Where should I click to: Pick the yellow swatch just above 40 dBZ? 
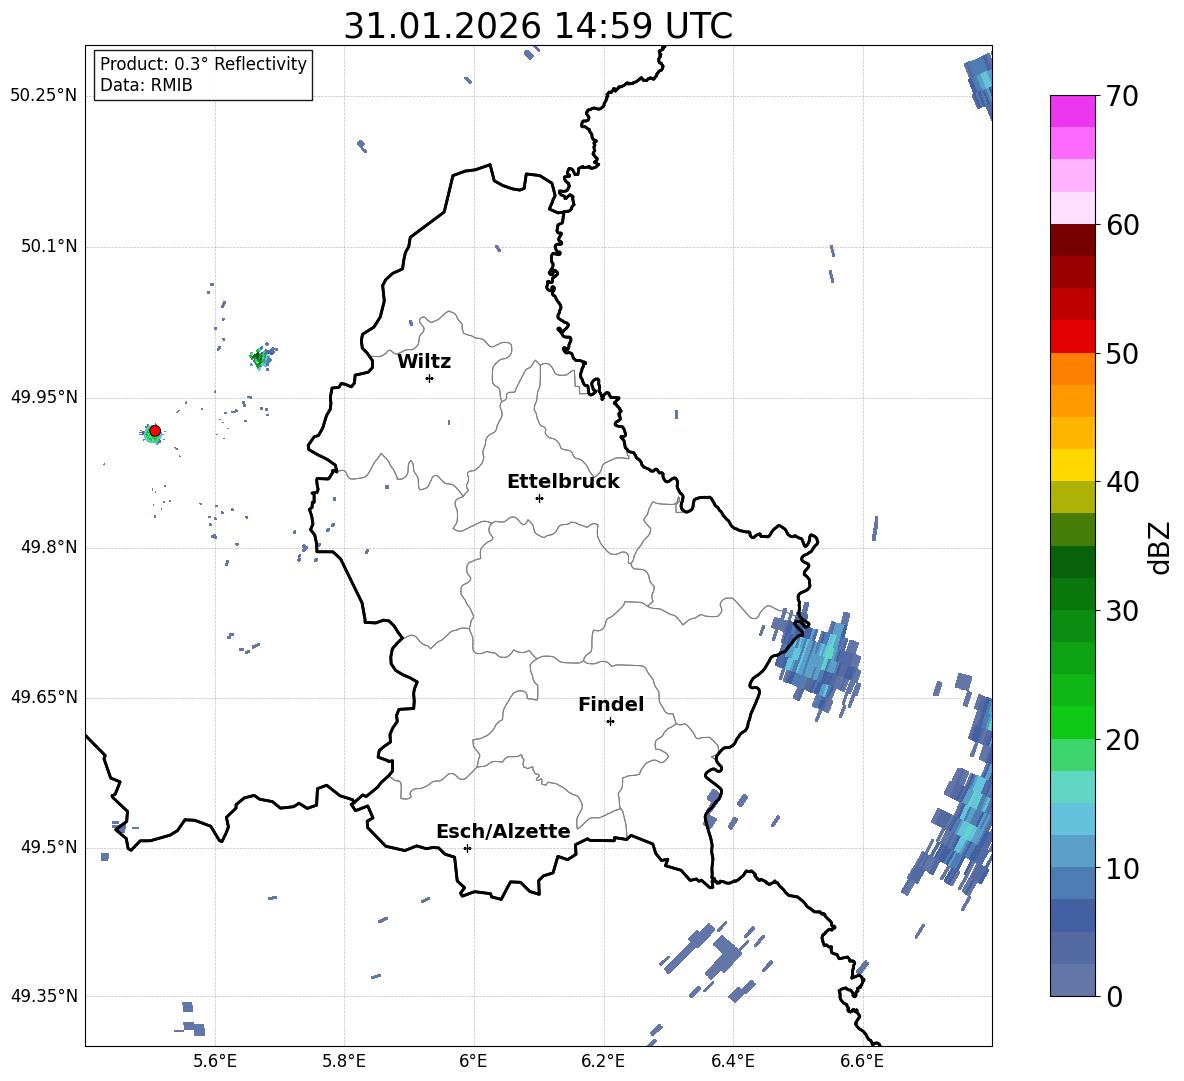point(1073,465)
